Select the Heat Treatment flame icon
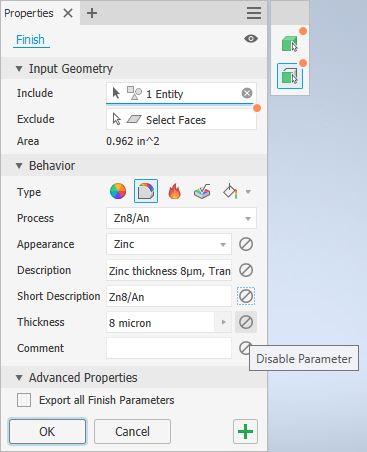 (x=174, y=191)
